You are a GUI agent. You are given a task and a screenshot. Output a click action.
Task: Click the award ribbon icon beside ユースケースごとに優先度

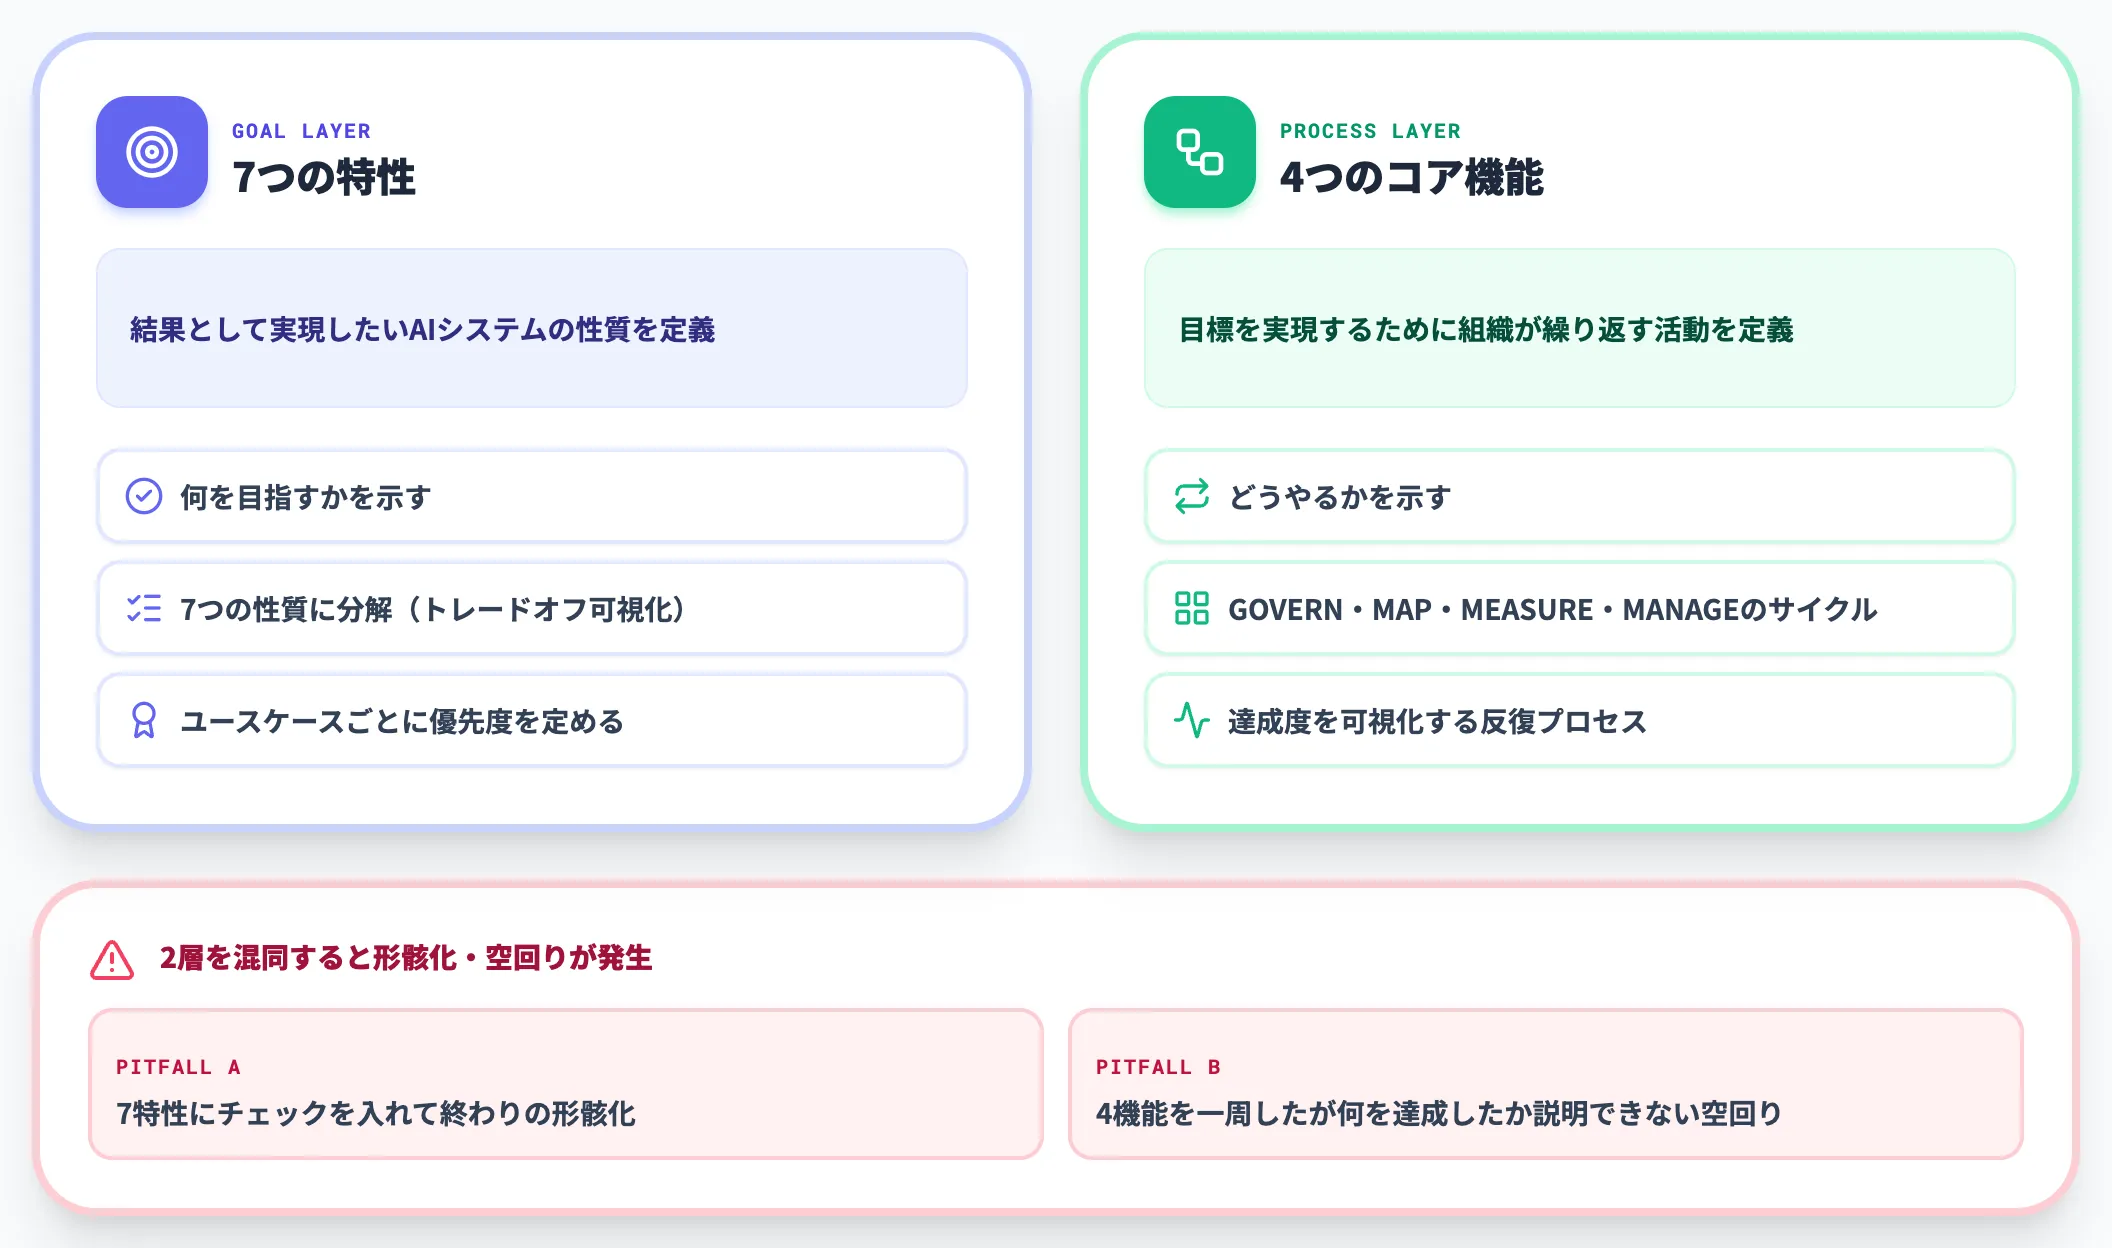coord(144,720)
